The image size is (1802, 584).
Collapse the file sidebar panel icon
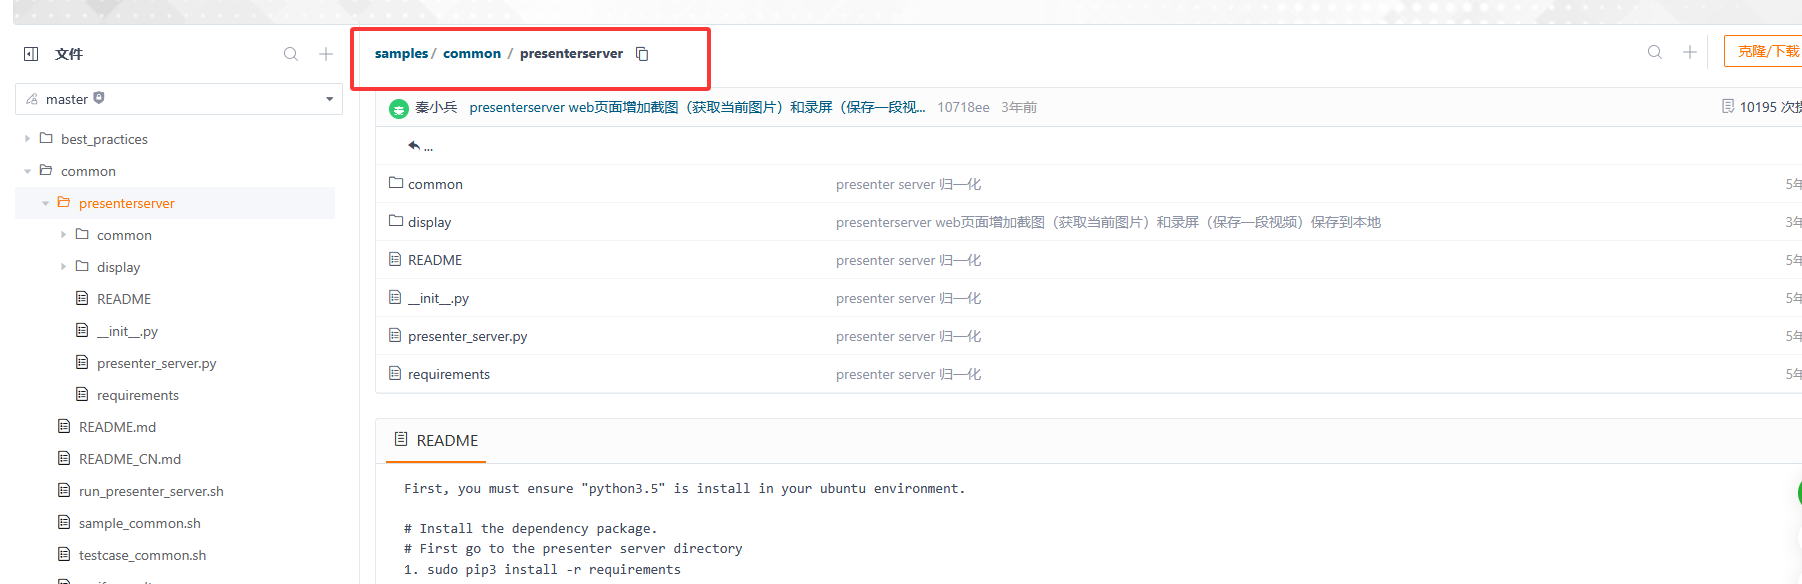[31, 54]
